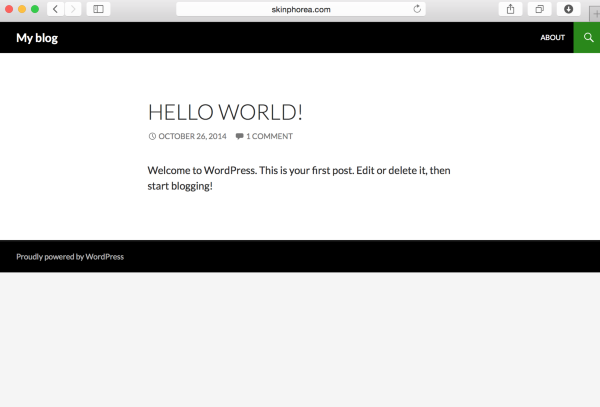This screenshot has width=600, height=407.
Task: Open the Share sheet button
Action: point(510,9)
